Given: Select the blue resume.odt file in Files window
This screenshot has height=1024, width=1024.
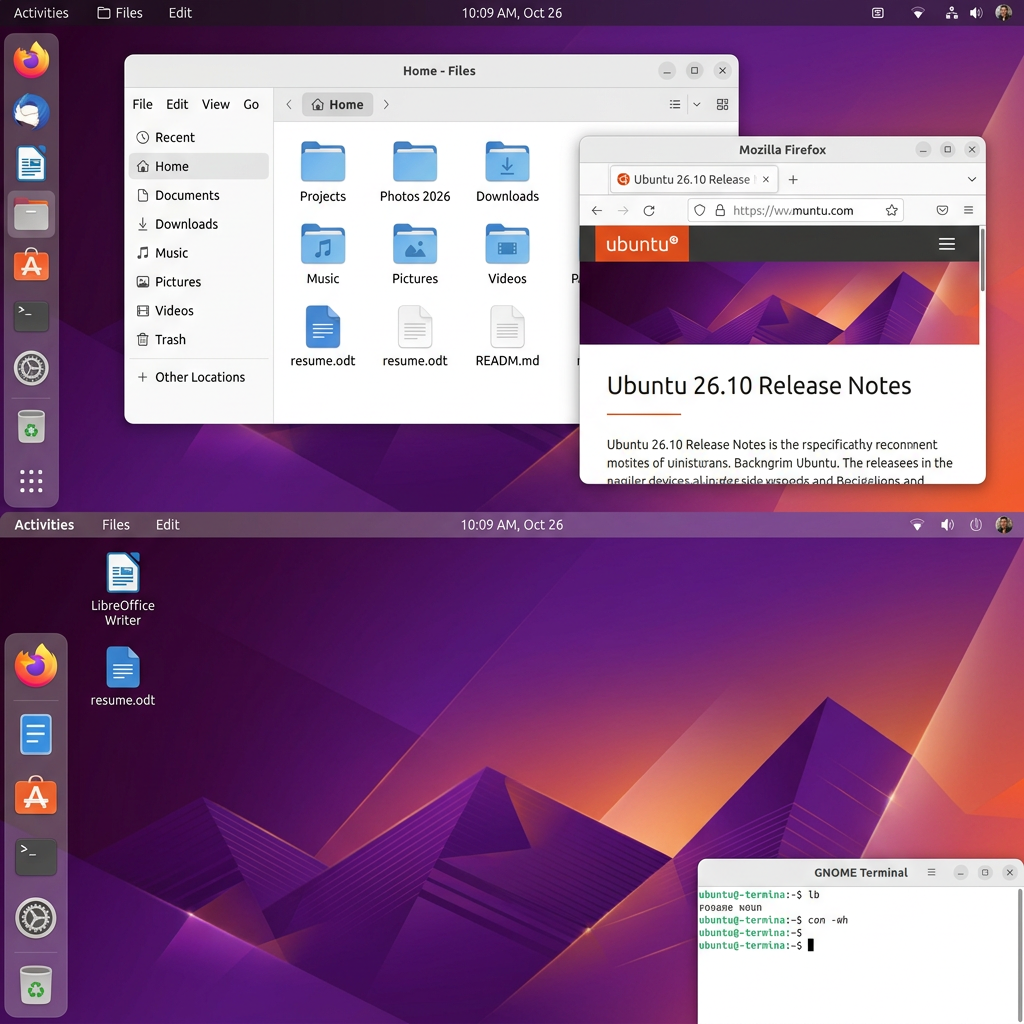Looking at the screenshot, I should click(x=323, y=327).
